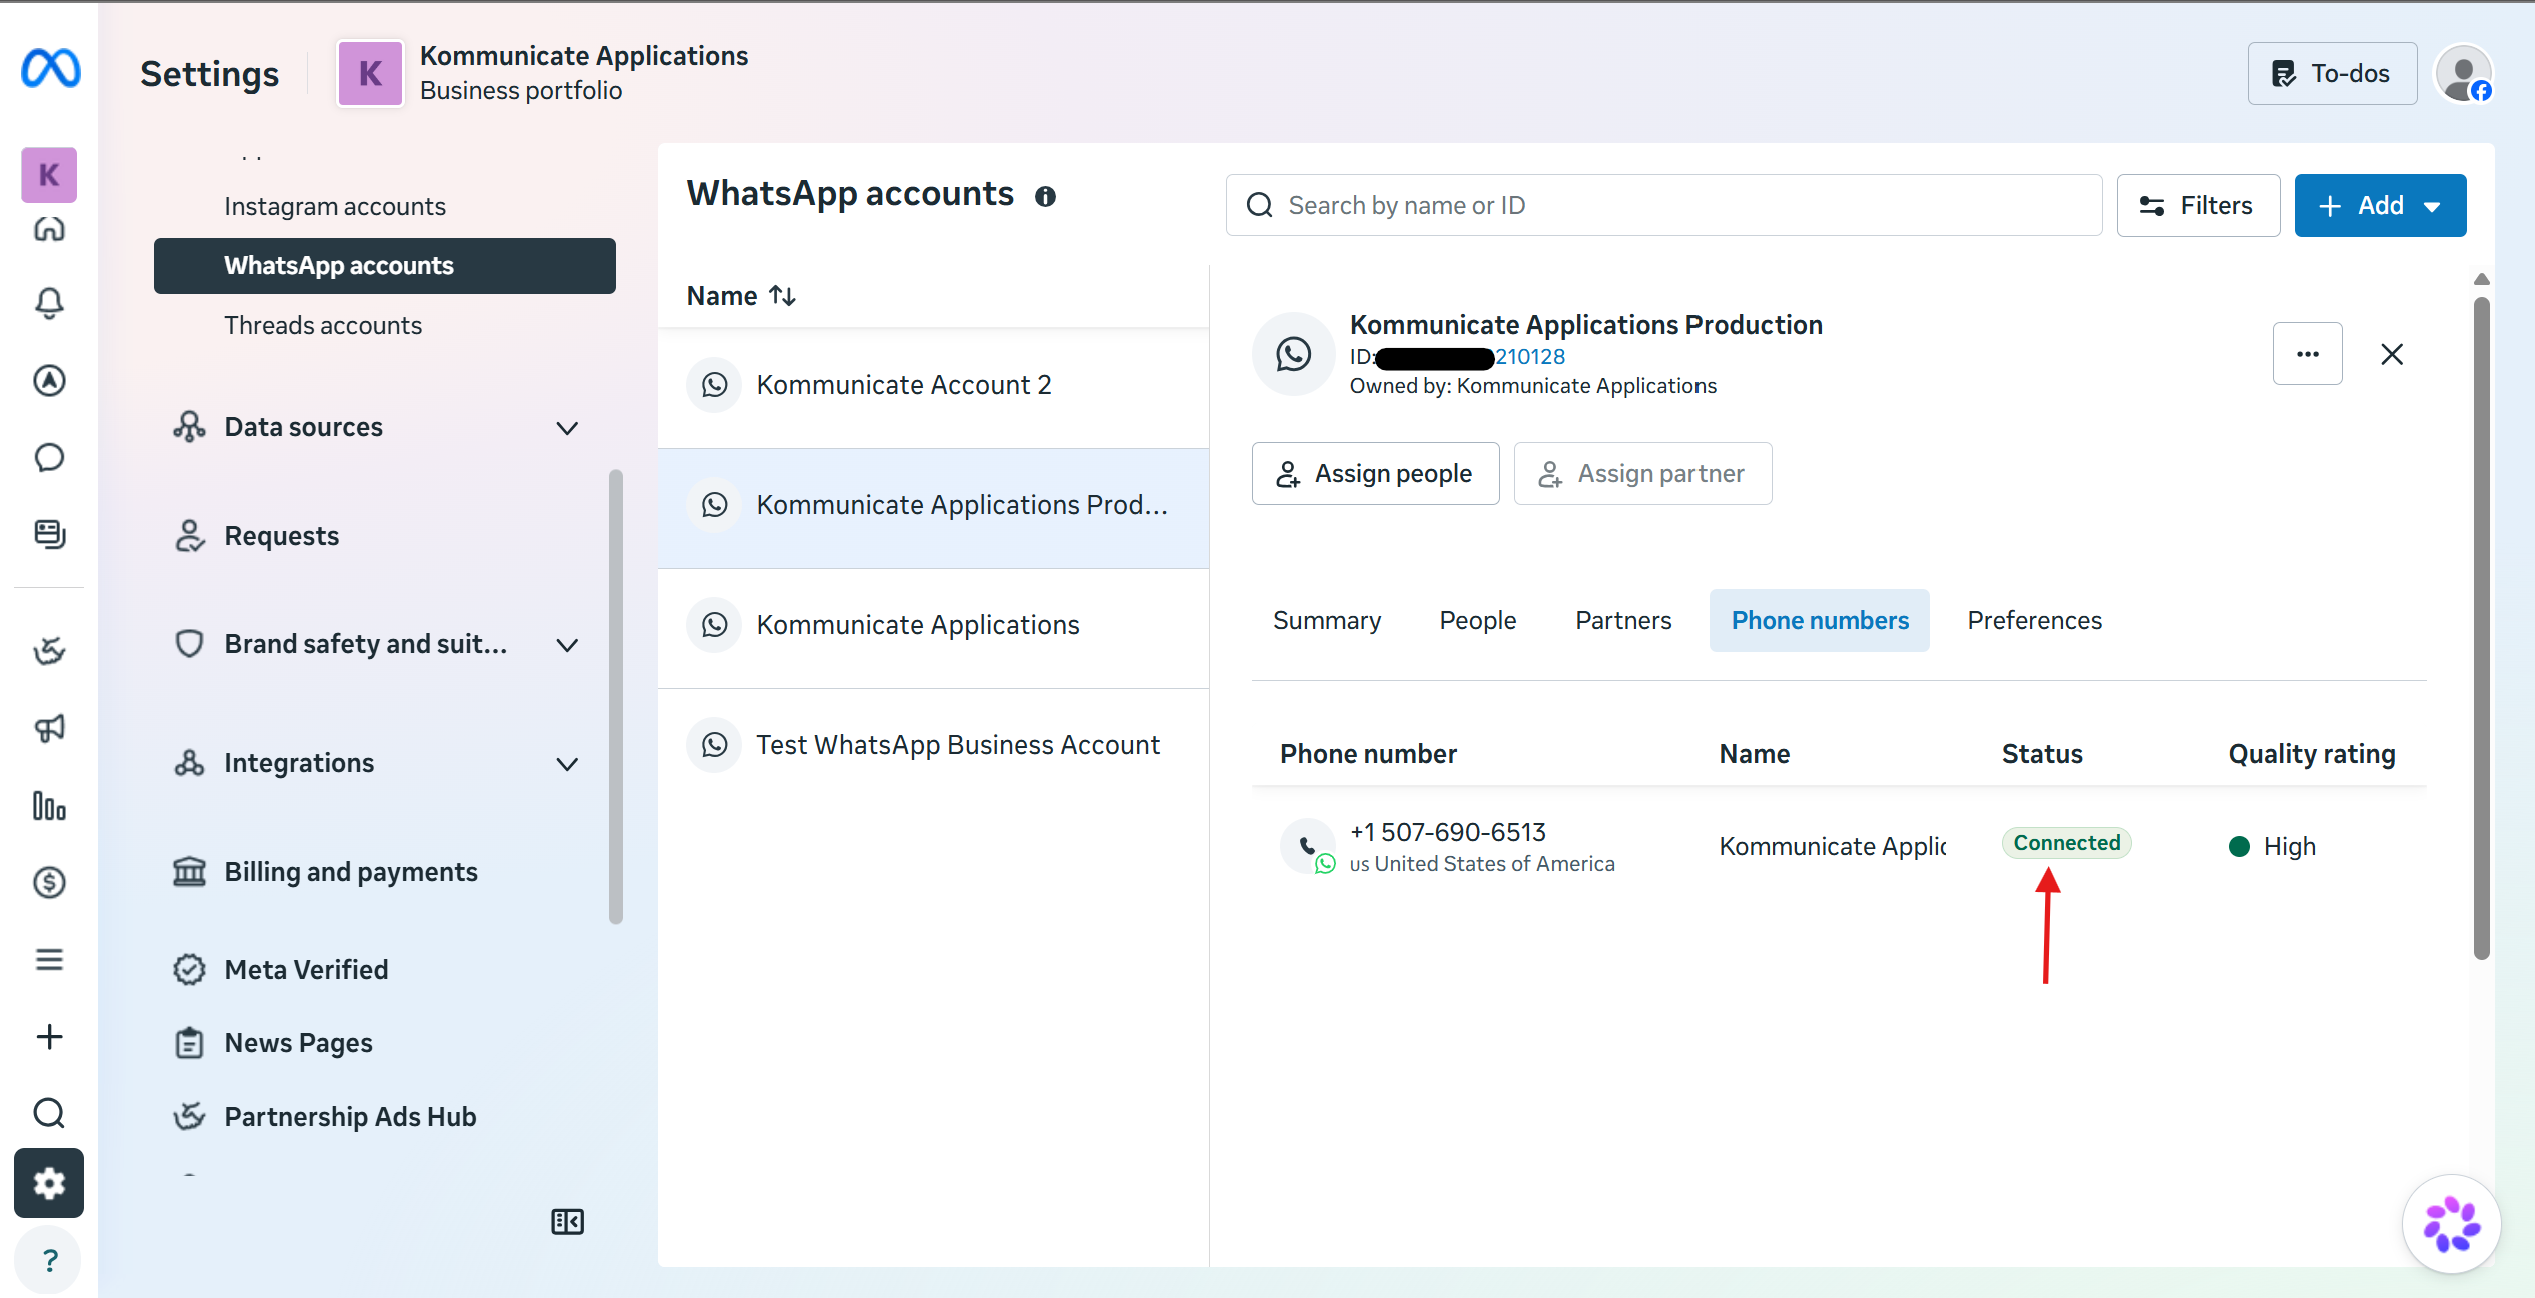The width and height of the screenshot is (2535, 1298).
Task: Open Threads accounts in sidebar
Action: [385, 325]
